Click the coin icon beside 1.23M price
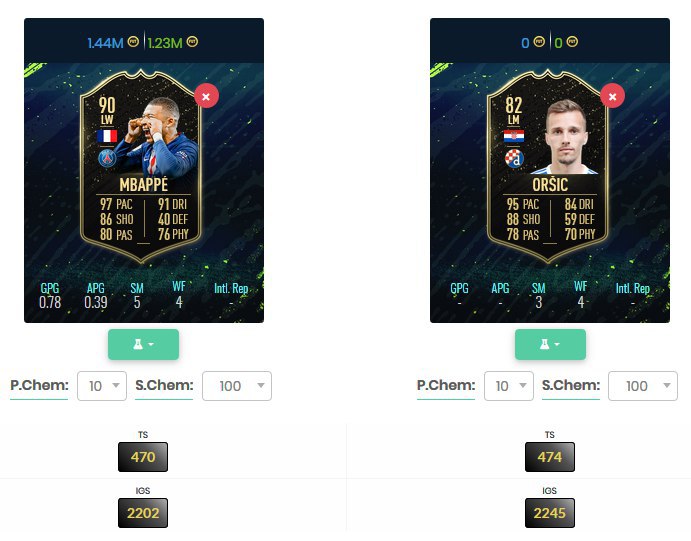This screenshot has width=691, height=541. click(192, 42)
